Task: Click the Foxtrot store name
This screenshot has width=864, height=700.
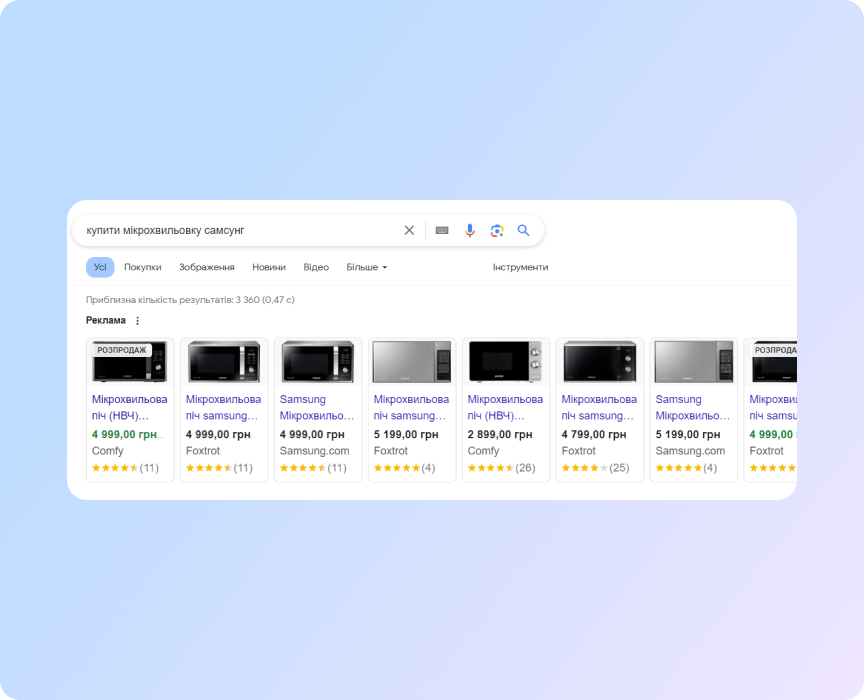Action: pyautogui.click(x=202, y=450)
